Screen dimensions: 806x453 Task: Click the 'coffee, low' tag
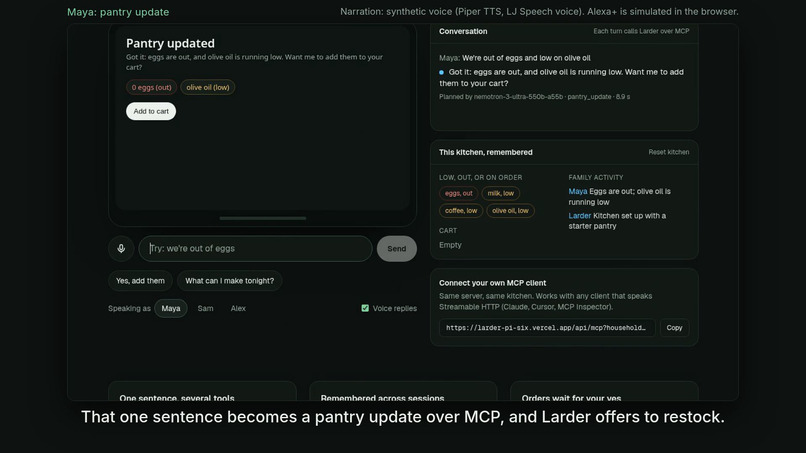pyautogui.click(x=461, y=211)
